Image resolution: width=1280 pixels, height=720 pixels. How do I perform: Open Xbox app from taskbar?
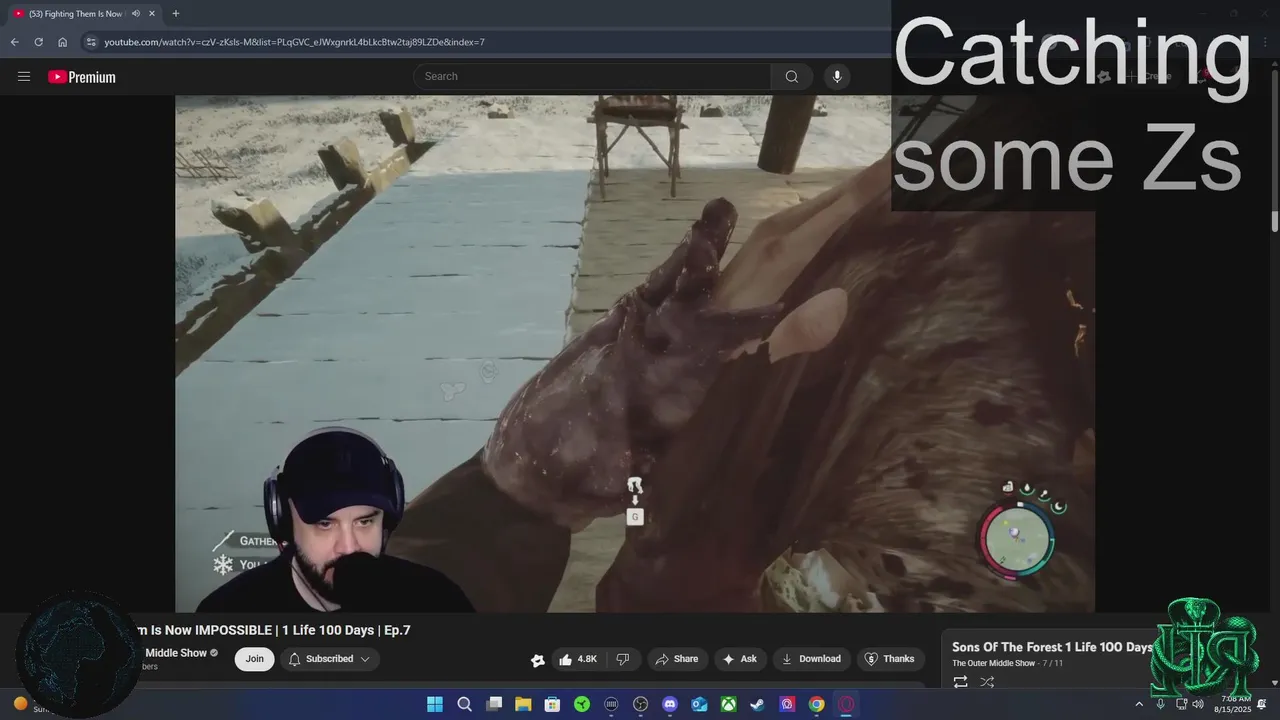tap(729, 704)
